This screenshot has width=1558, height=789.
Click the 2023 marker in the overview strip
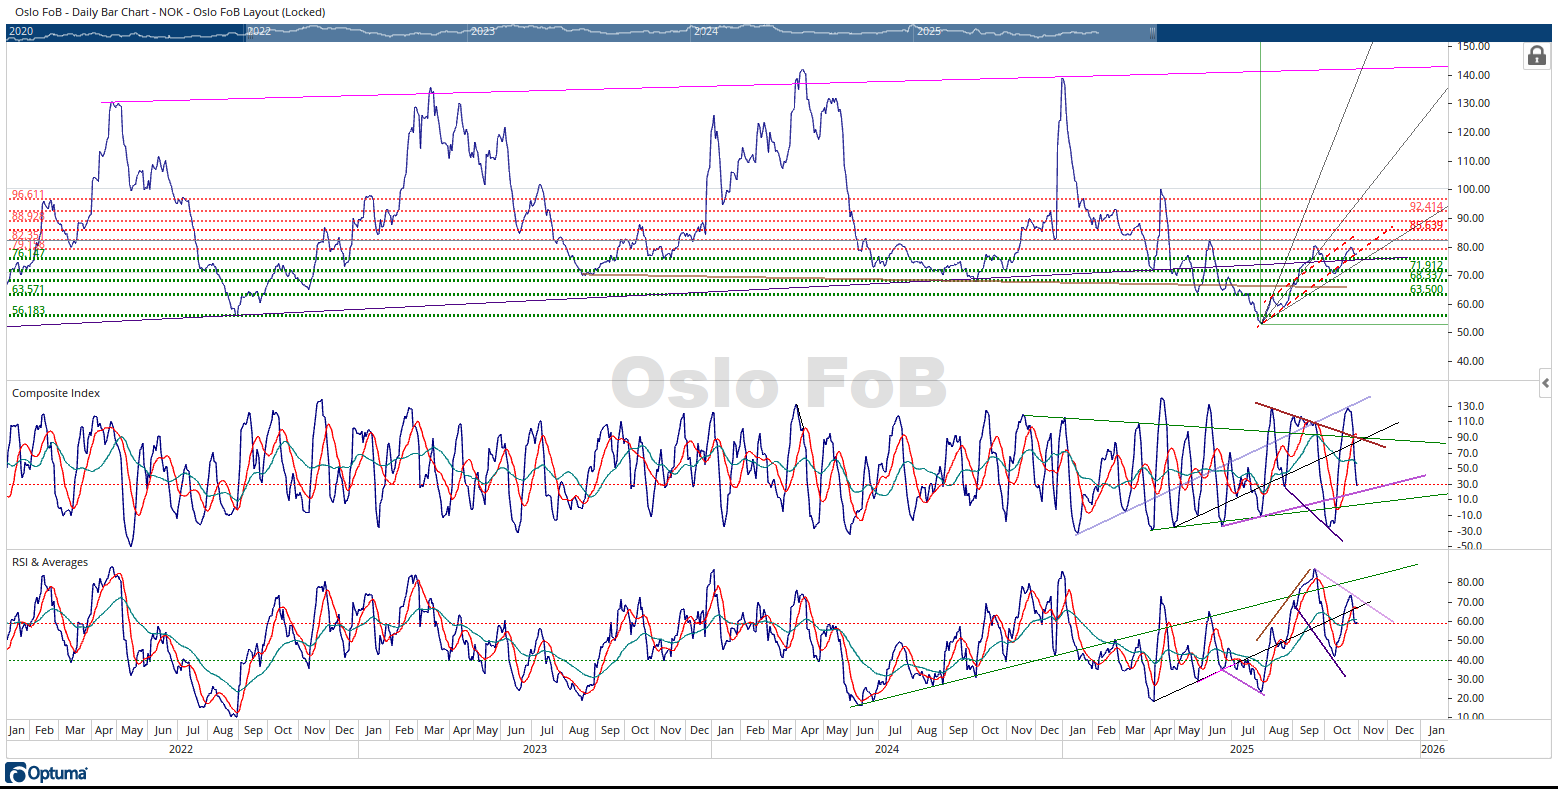coord(483,32)
